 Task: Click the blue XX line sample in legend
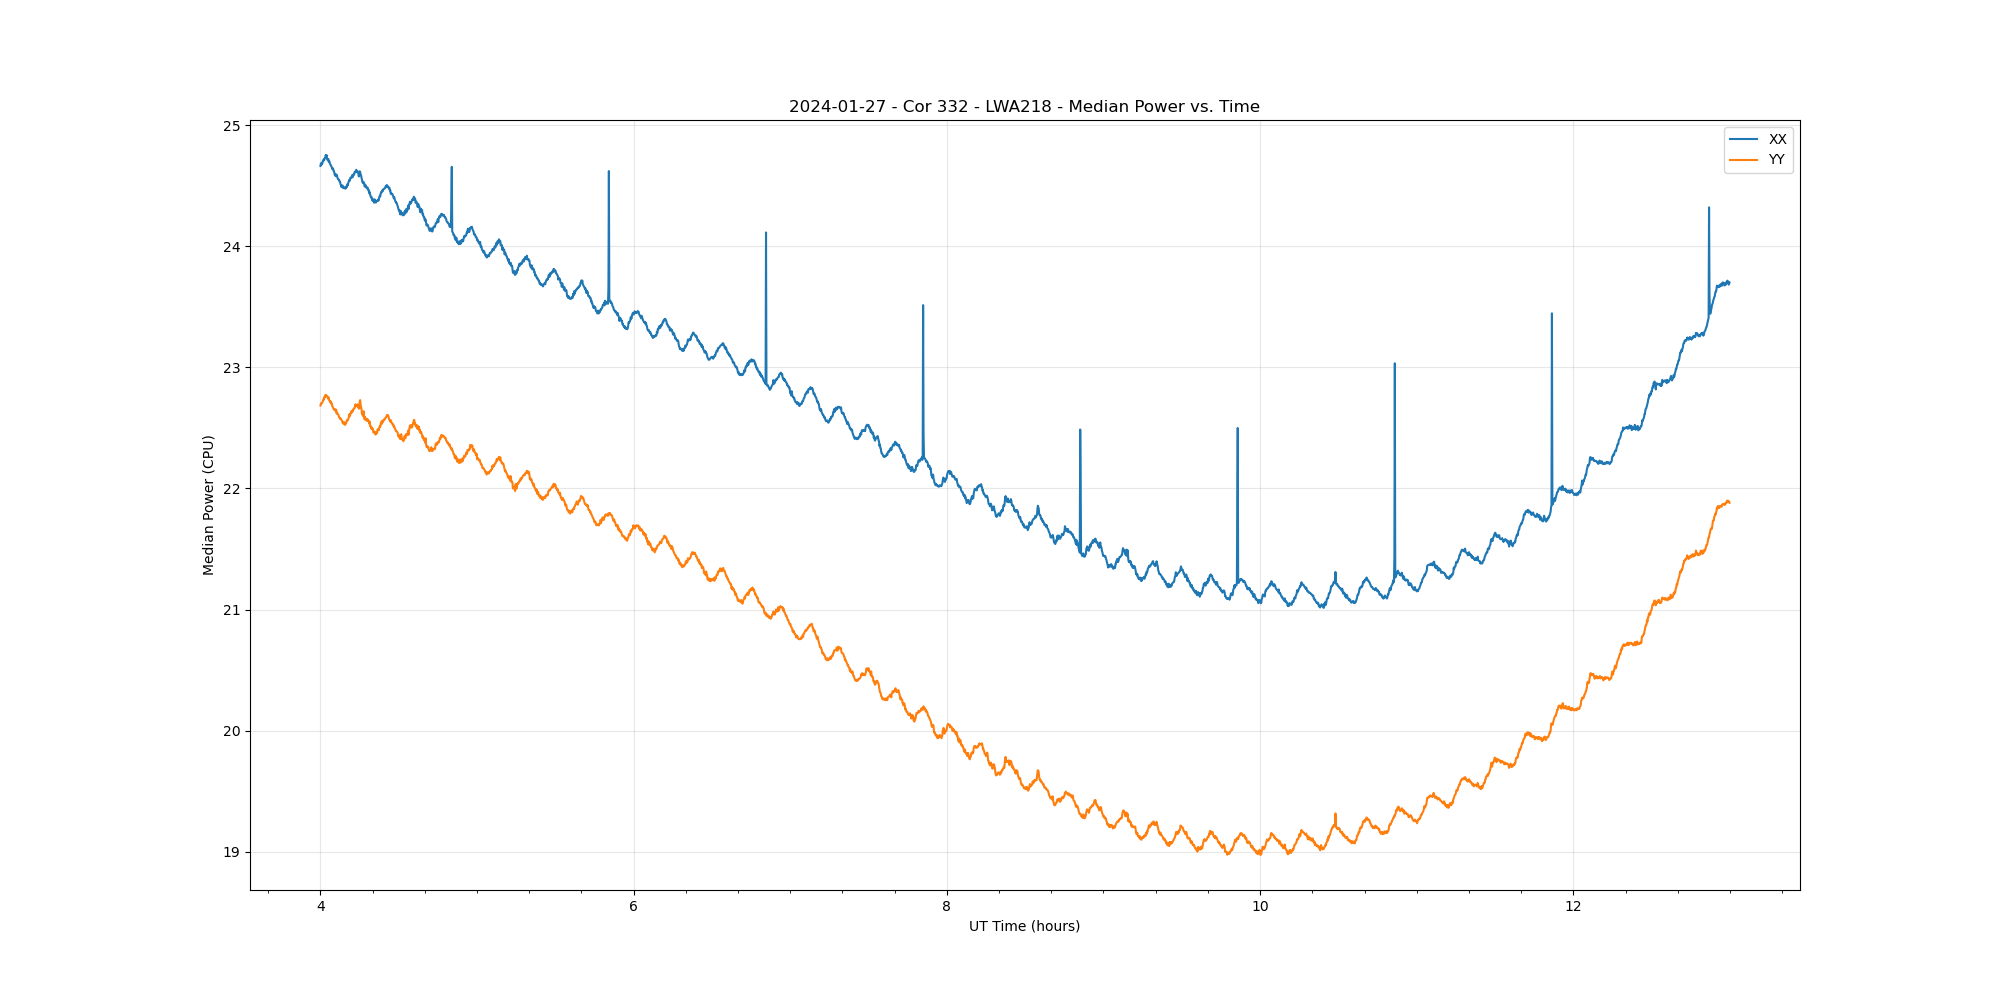[1743, 140]
